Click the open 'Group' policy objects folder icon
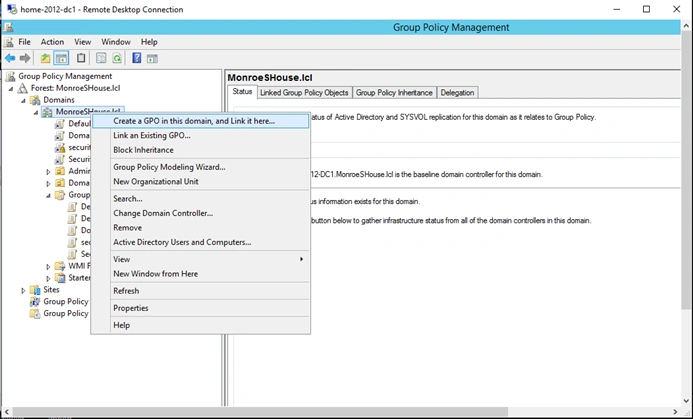Viewport: 693px width, 419px height. pos(60,195)
